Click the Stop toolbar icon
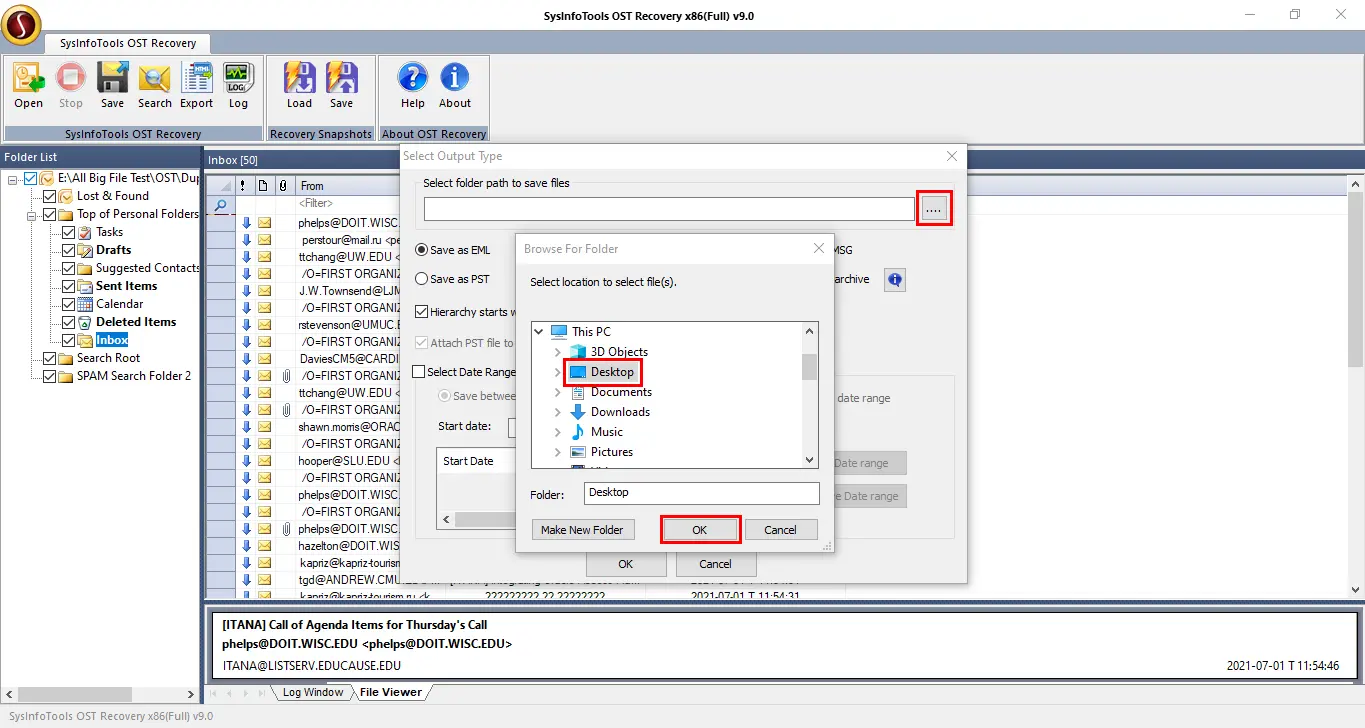Image resolution: width=1365 pixels, height=728 pixels. click(71, 86)
